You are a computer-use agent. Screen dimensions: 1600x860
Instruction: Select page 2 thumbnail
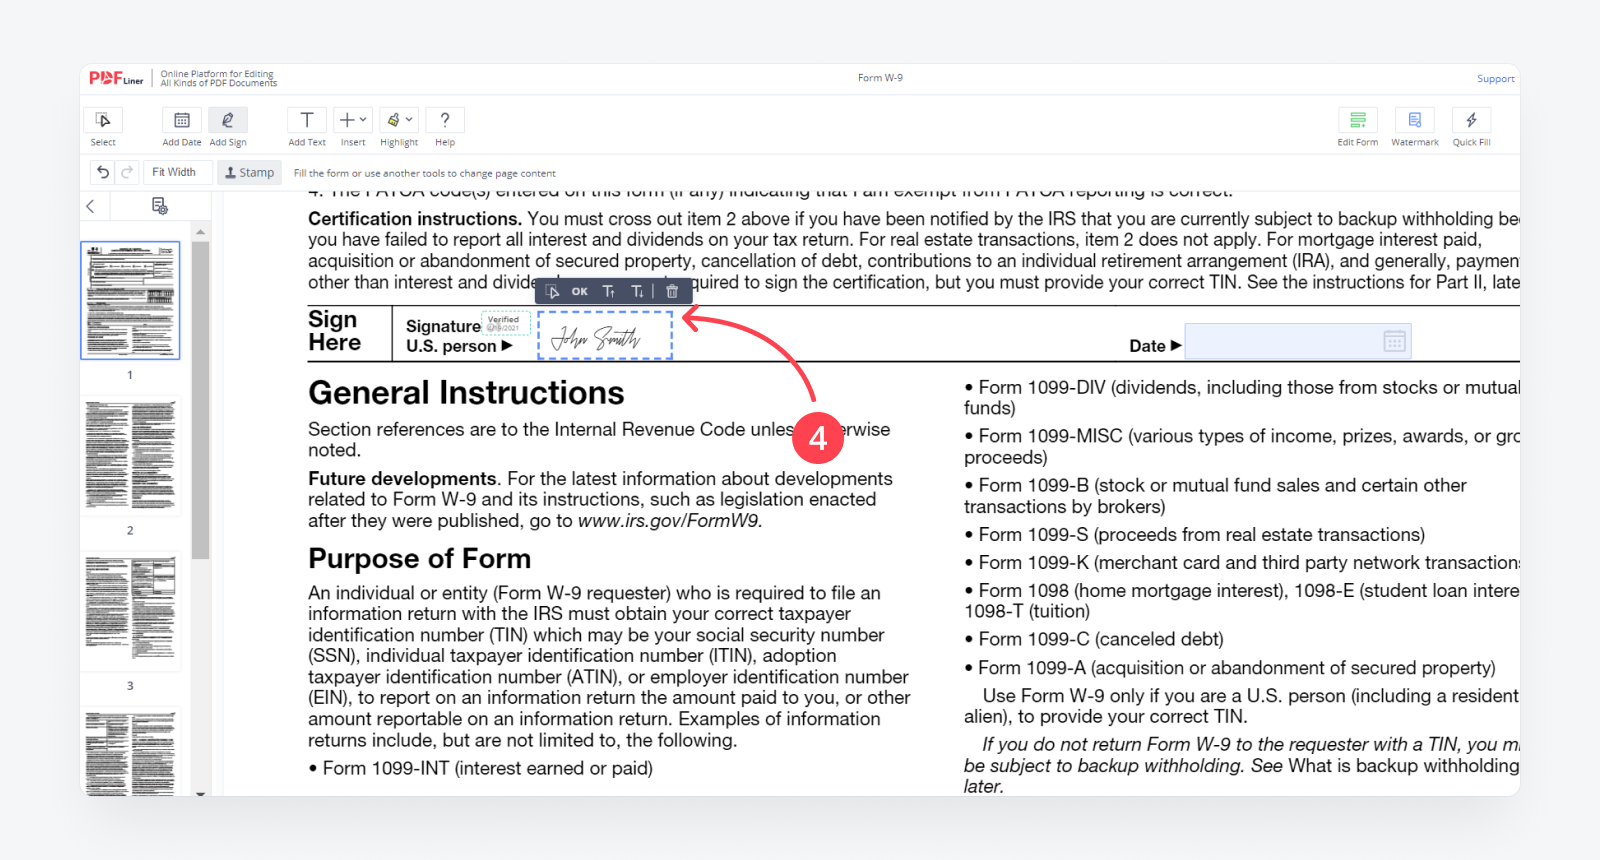click(x=130, y=456)
